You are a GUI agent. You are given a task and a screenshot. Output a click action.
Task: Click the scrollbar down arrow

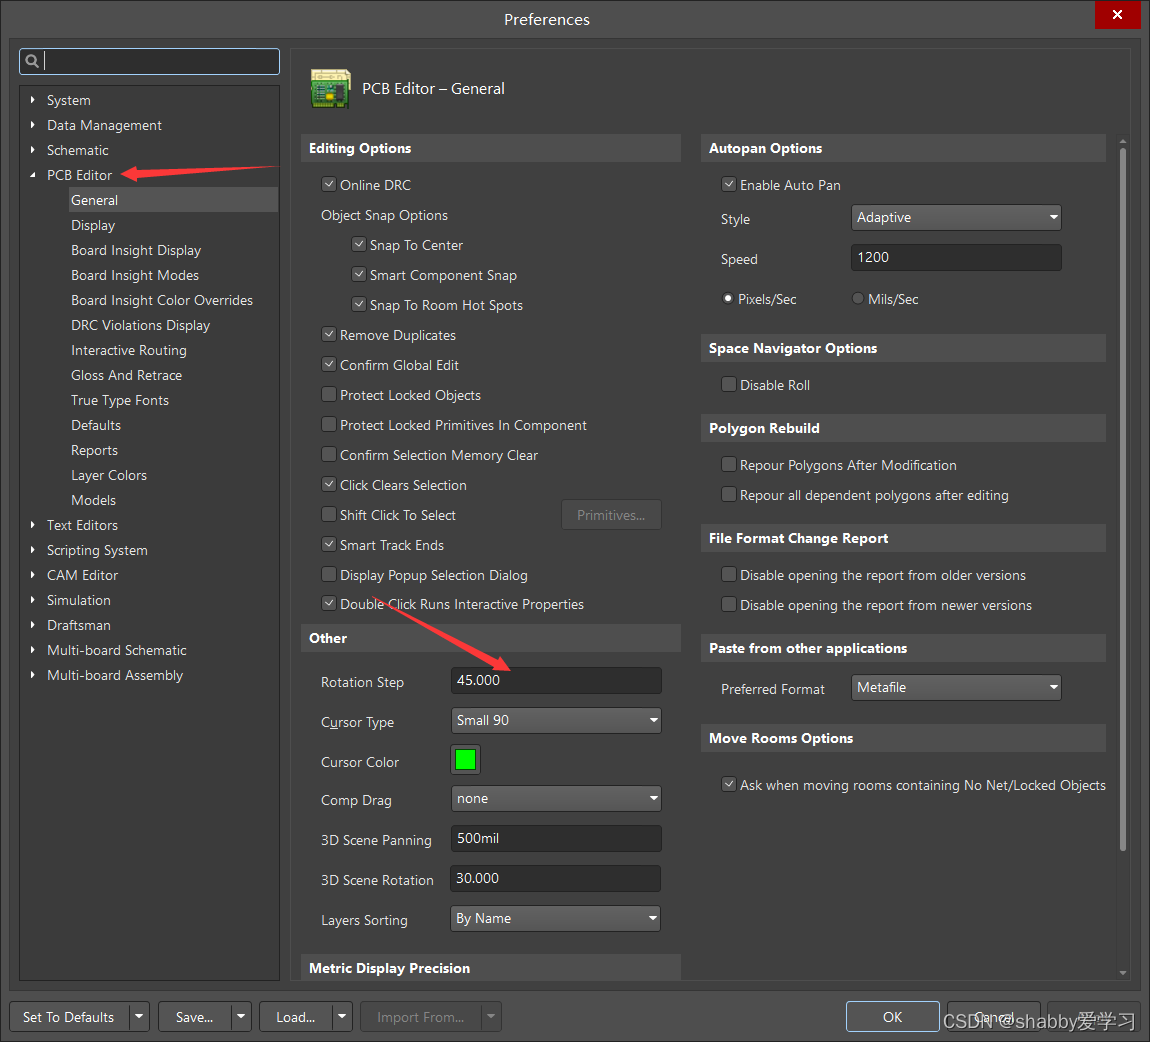tap(1122, 972)
